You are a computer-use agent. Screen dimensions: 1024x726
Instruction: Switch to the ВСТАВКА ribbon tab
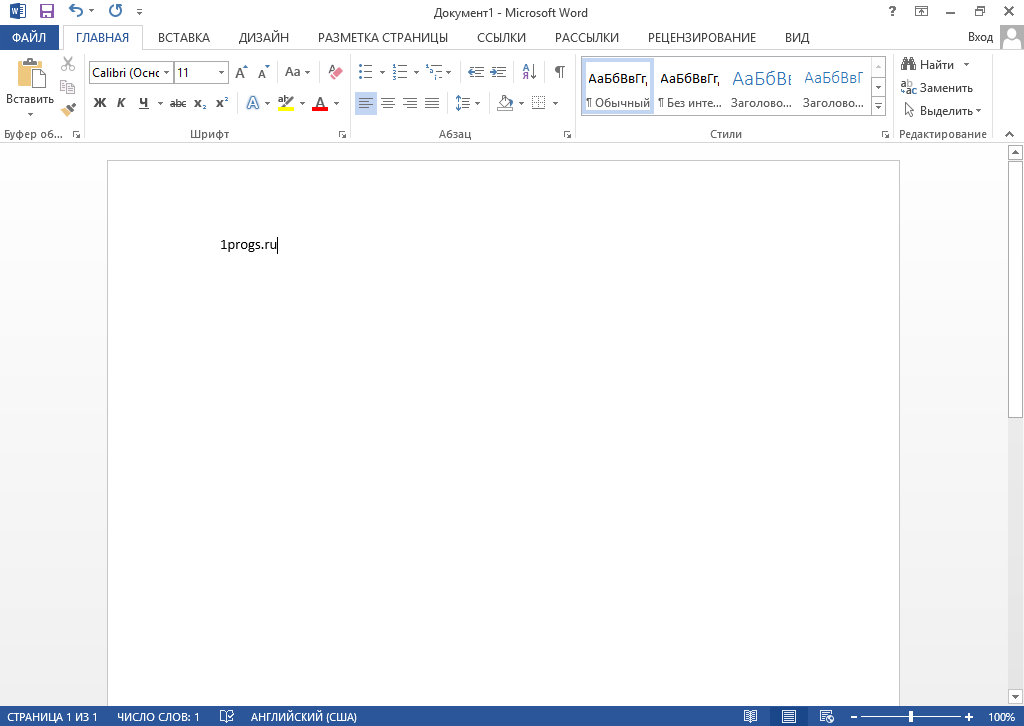(183, 37)
